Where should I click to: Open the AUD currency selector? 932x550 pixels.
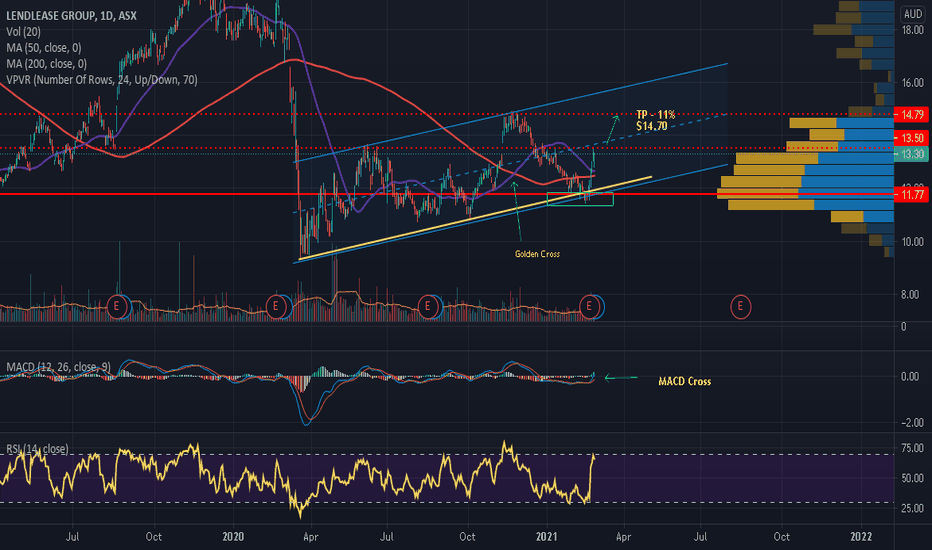[x=912, y=14]
